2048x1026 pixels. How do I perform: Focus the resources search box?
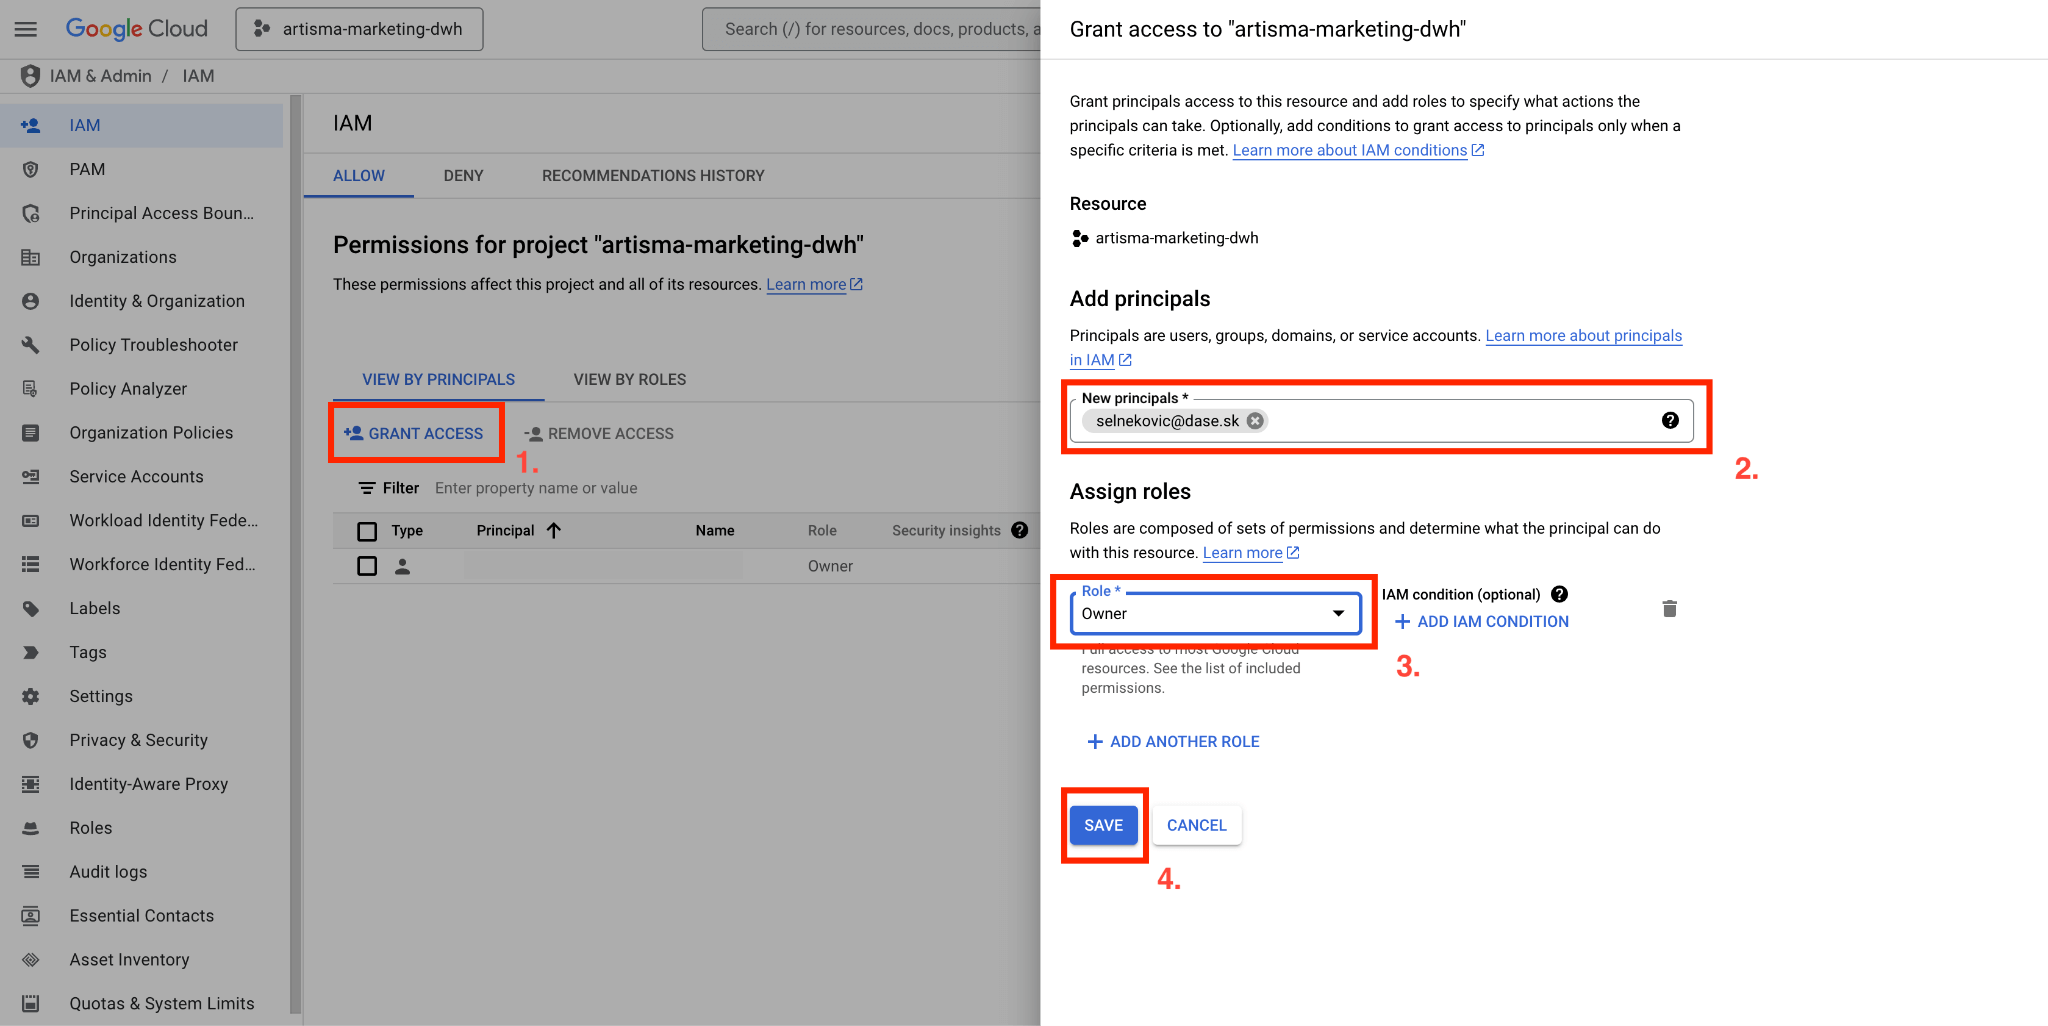coord(872,29)
